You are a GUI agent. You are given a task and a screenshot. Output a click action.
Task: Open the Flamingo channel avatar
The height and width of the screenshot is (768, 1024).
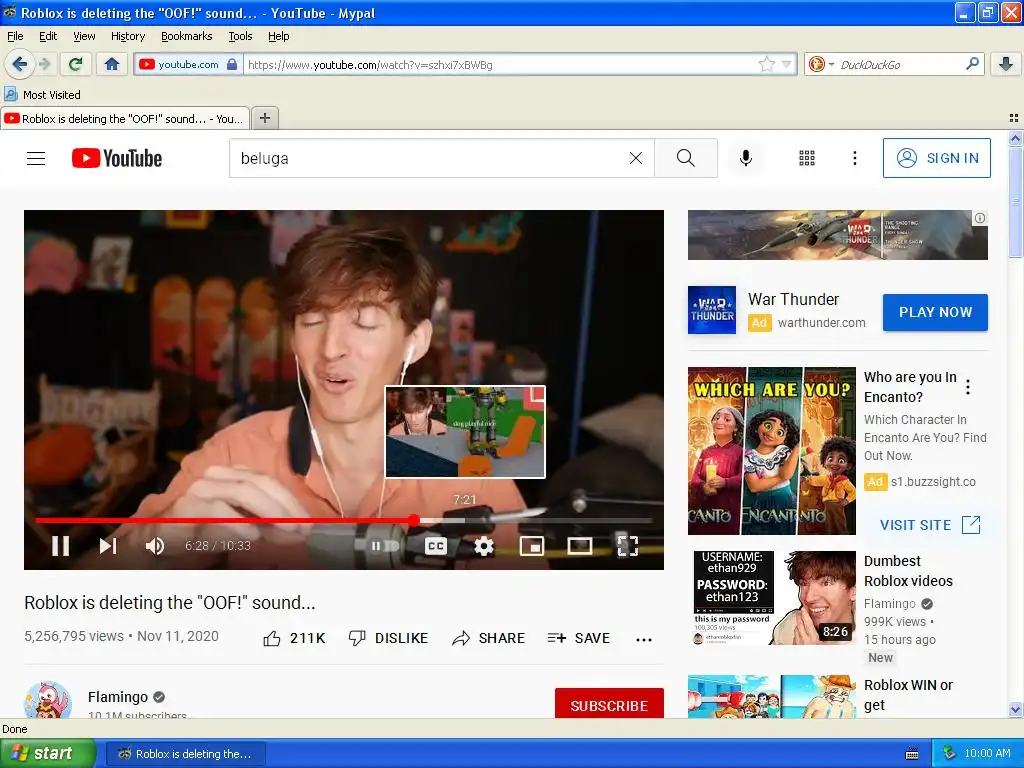tap(48, 700)
